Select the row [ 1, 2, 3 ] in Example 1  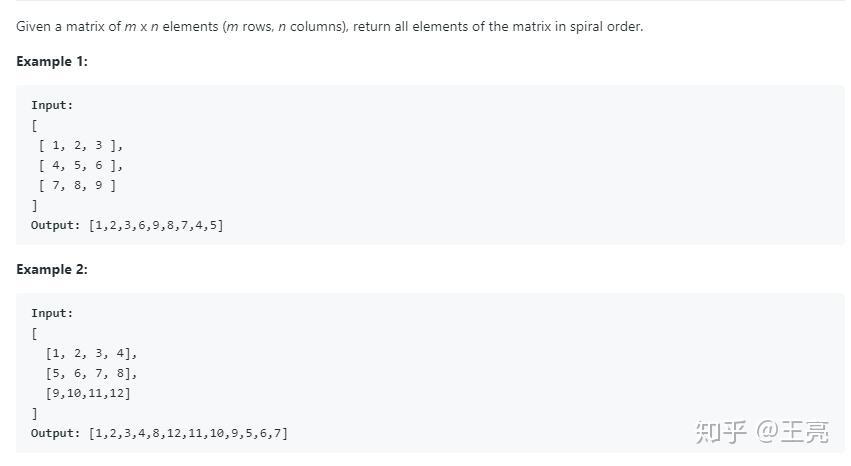pyautogui.click(x=80, y=145)
